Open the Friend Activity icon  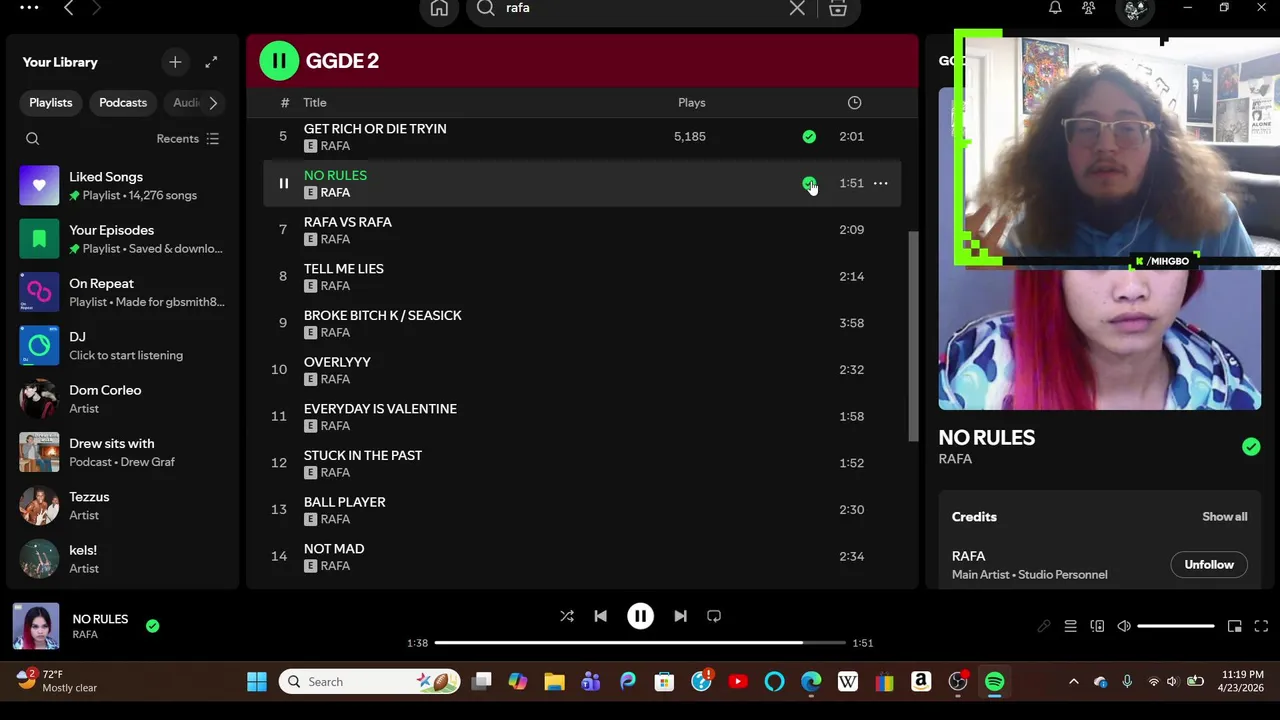coord(1089,8)
